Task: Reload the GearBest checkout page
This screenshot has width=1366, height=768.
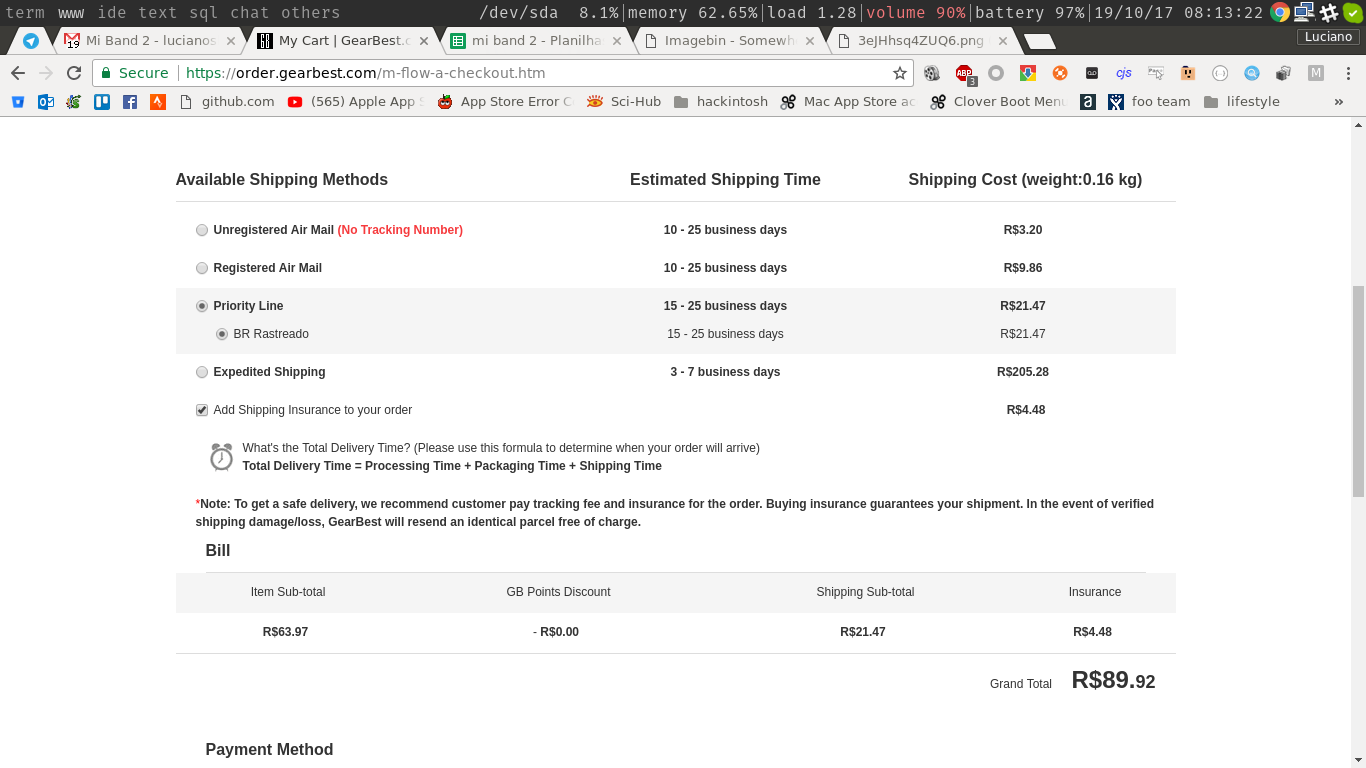Action: [x=74, y=73]
